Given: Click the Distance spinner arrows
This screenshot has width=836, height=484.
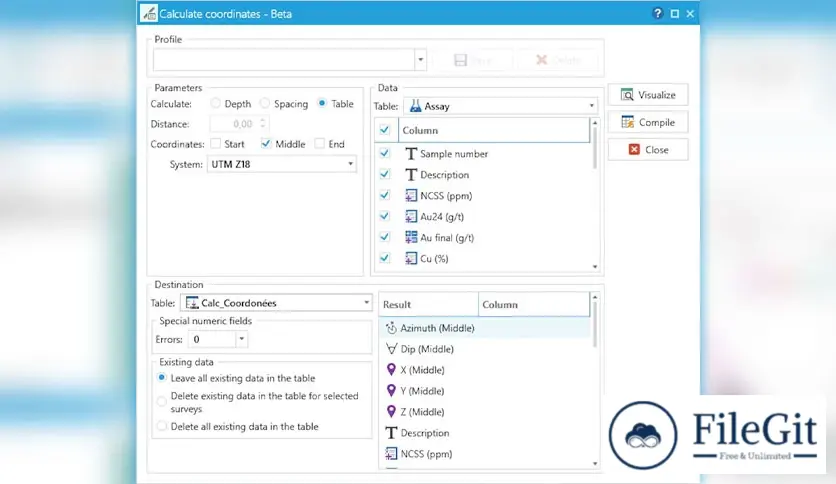Looking at the screenshot, I should click(263, 124).
